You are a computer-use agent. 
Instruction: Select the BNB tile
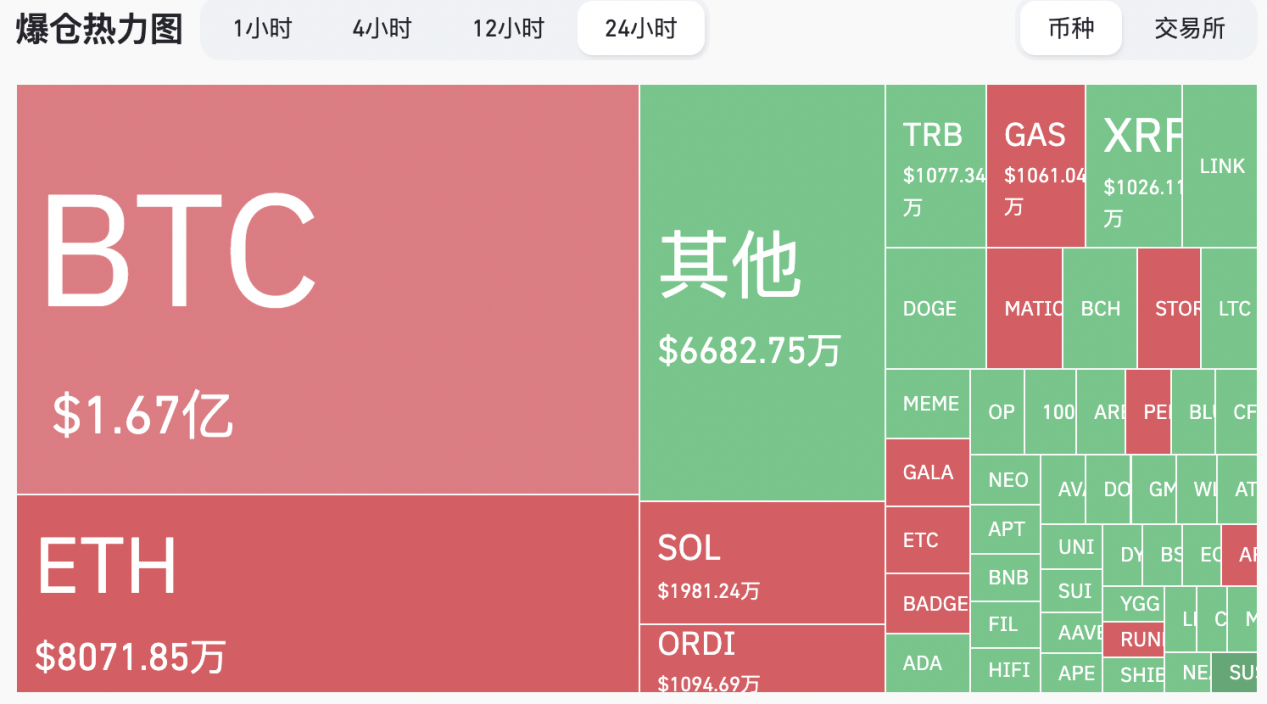tap(1005, 578)
